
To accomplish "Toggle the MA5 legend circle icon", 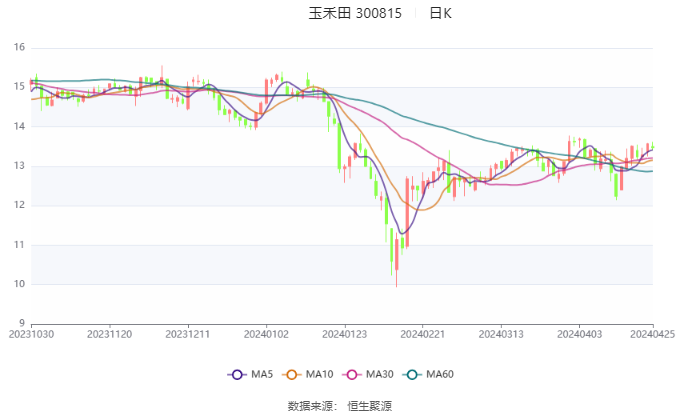I will click(237, 375).
